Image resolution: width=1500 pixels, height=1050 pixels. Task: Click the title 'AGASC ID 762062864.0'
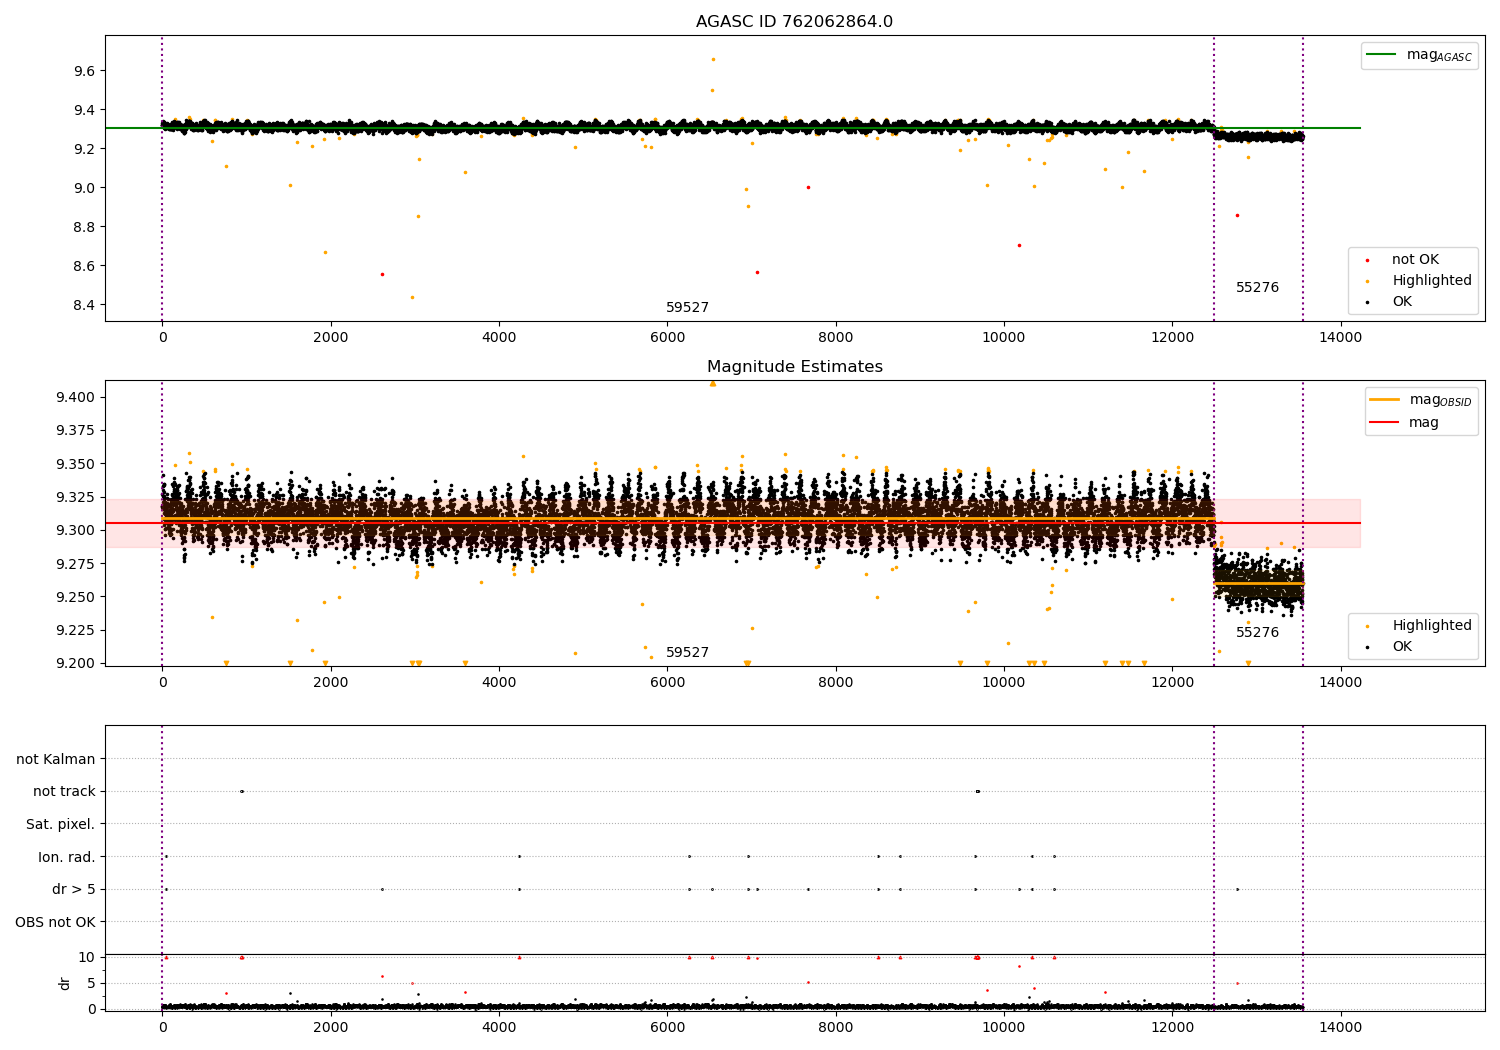coord(794,22)
